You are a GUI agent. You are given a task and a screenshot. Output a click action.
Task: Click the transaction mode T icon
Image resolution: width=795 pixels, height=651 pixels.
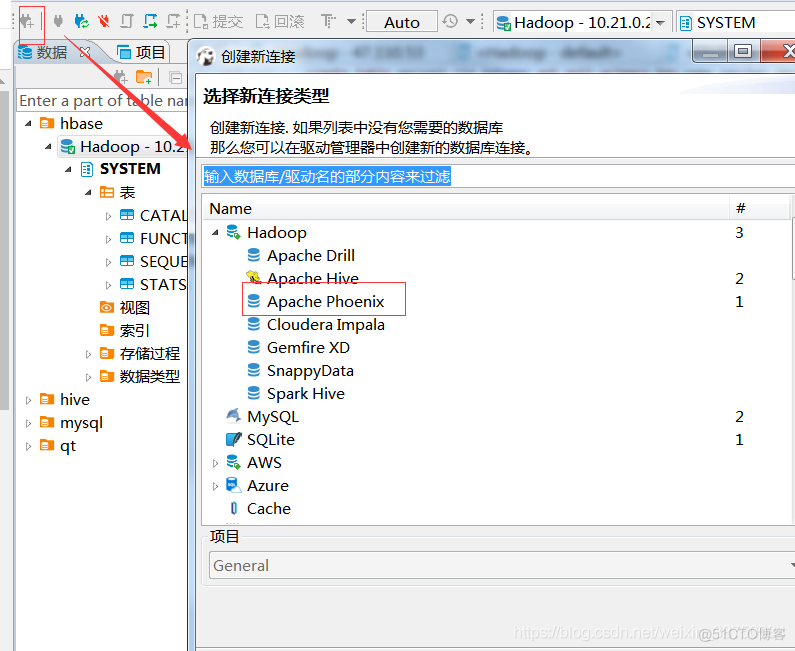328,22
